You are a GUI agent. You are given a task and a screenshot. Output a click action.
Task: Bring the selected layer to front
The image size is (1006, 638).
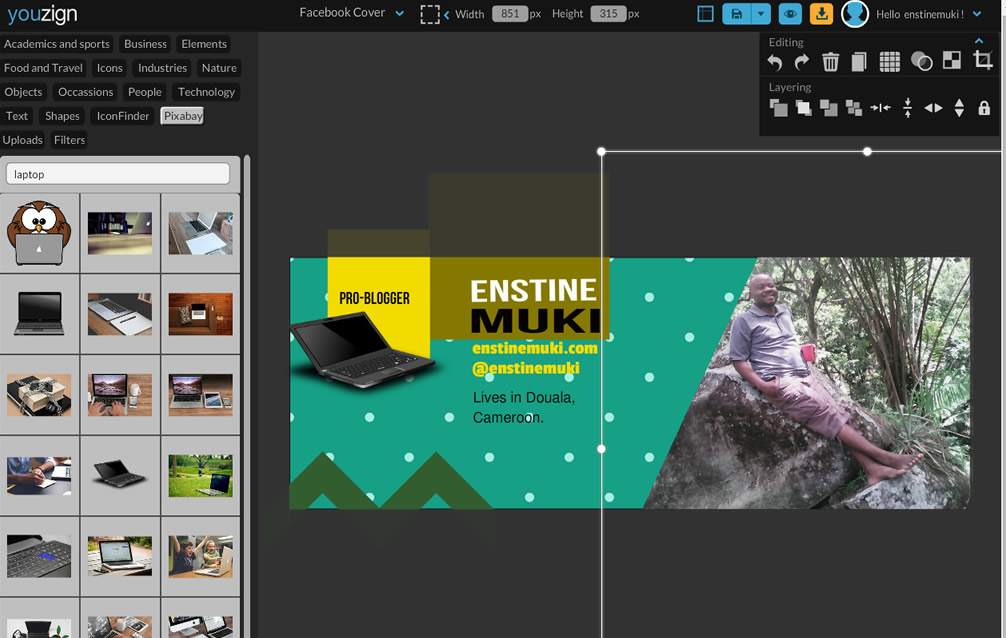coord(778,108)
